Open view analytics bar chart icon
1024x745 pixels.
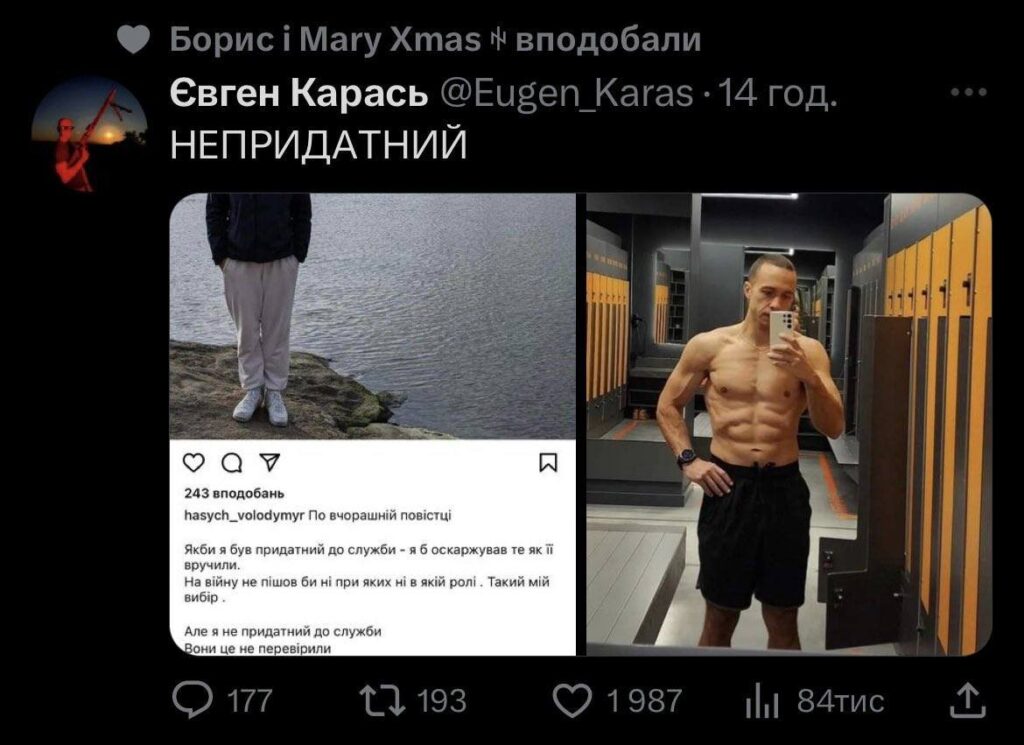click(761, 701)
